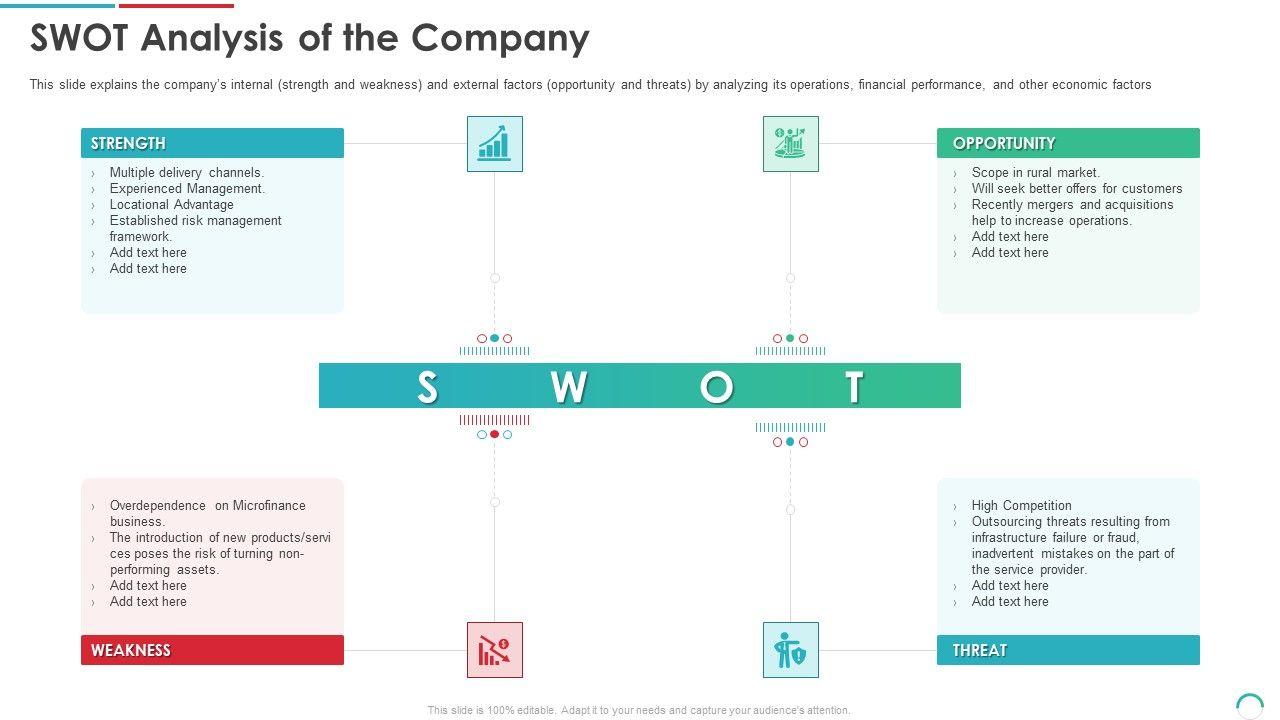This screenshot has width=1280, height=720.
Task: Click the circular logo icon in bottom corner
Action: pos(1250,705)
